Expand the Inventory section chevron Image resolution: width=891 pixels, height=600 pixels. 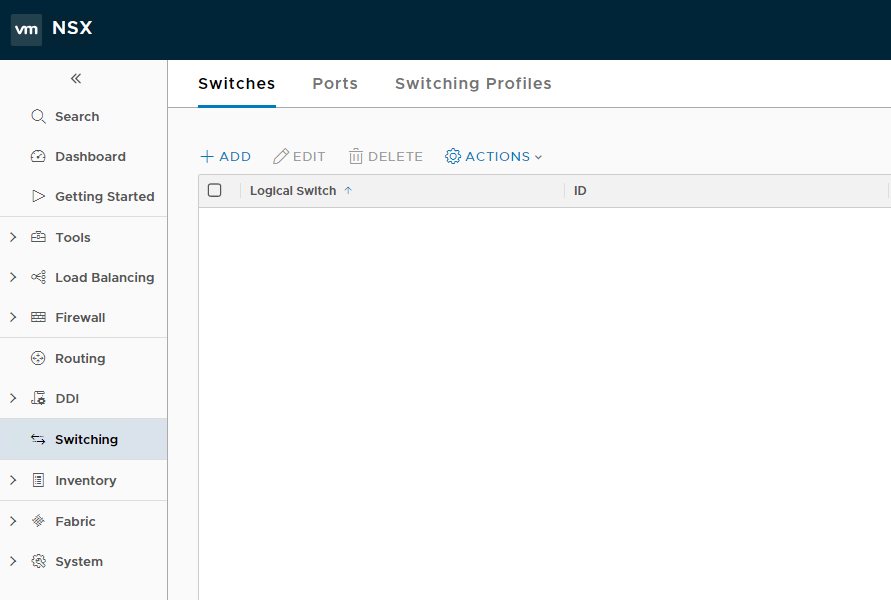13,480
